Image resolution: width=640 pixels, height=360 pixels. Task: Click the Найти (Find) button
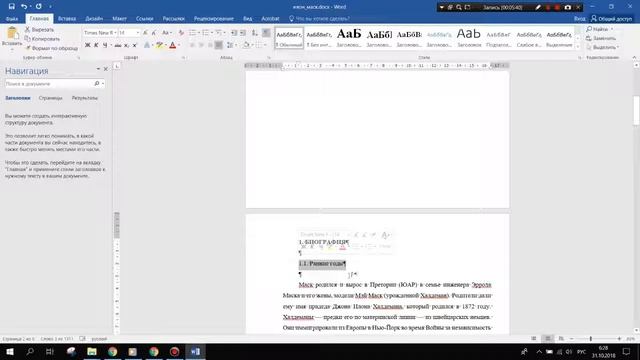pyautogui.click(x=600, y=29)
